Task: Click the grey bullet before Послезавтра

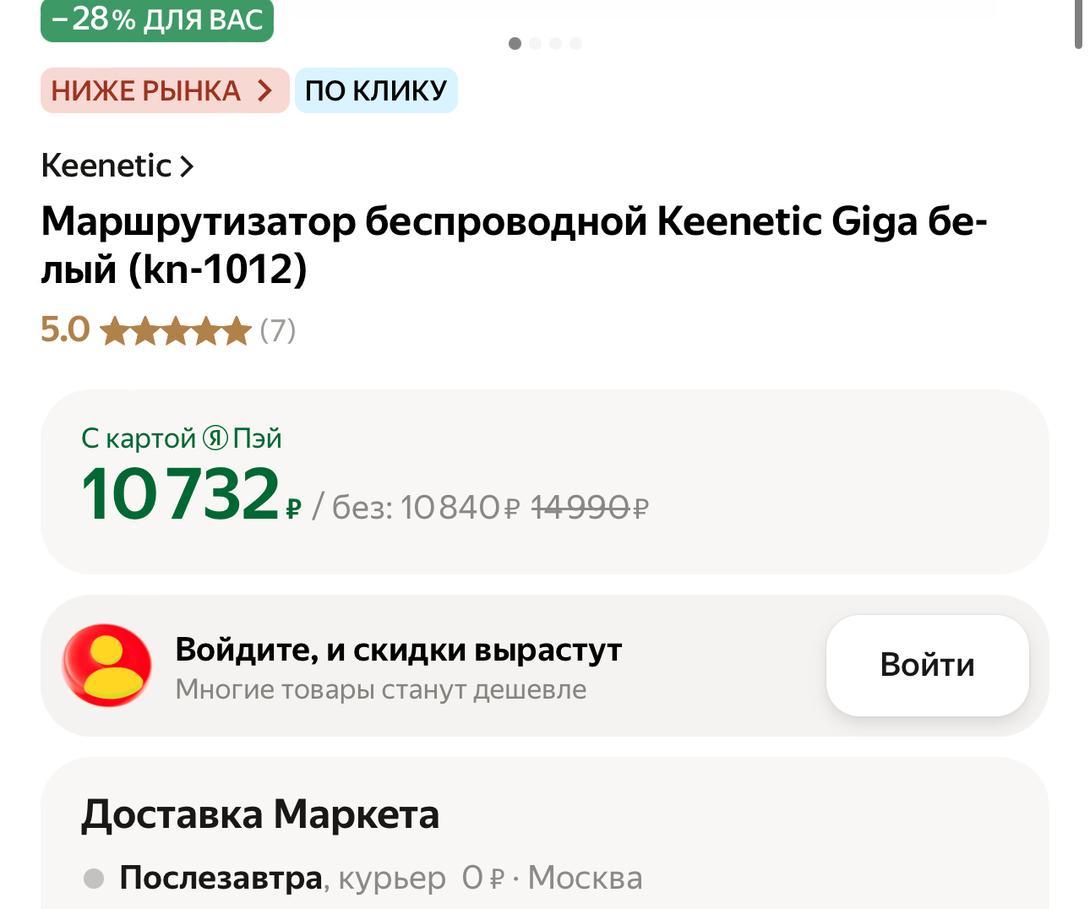Action: coord(94,879)
